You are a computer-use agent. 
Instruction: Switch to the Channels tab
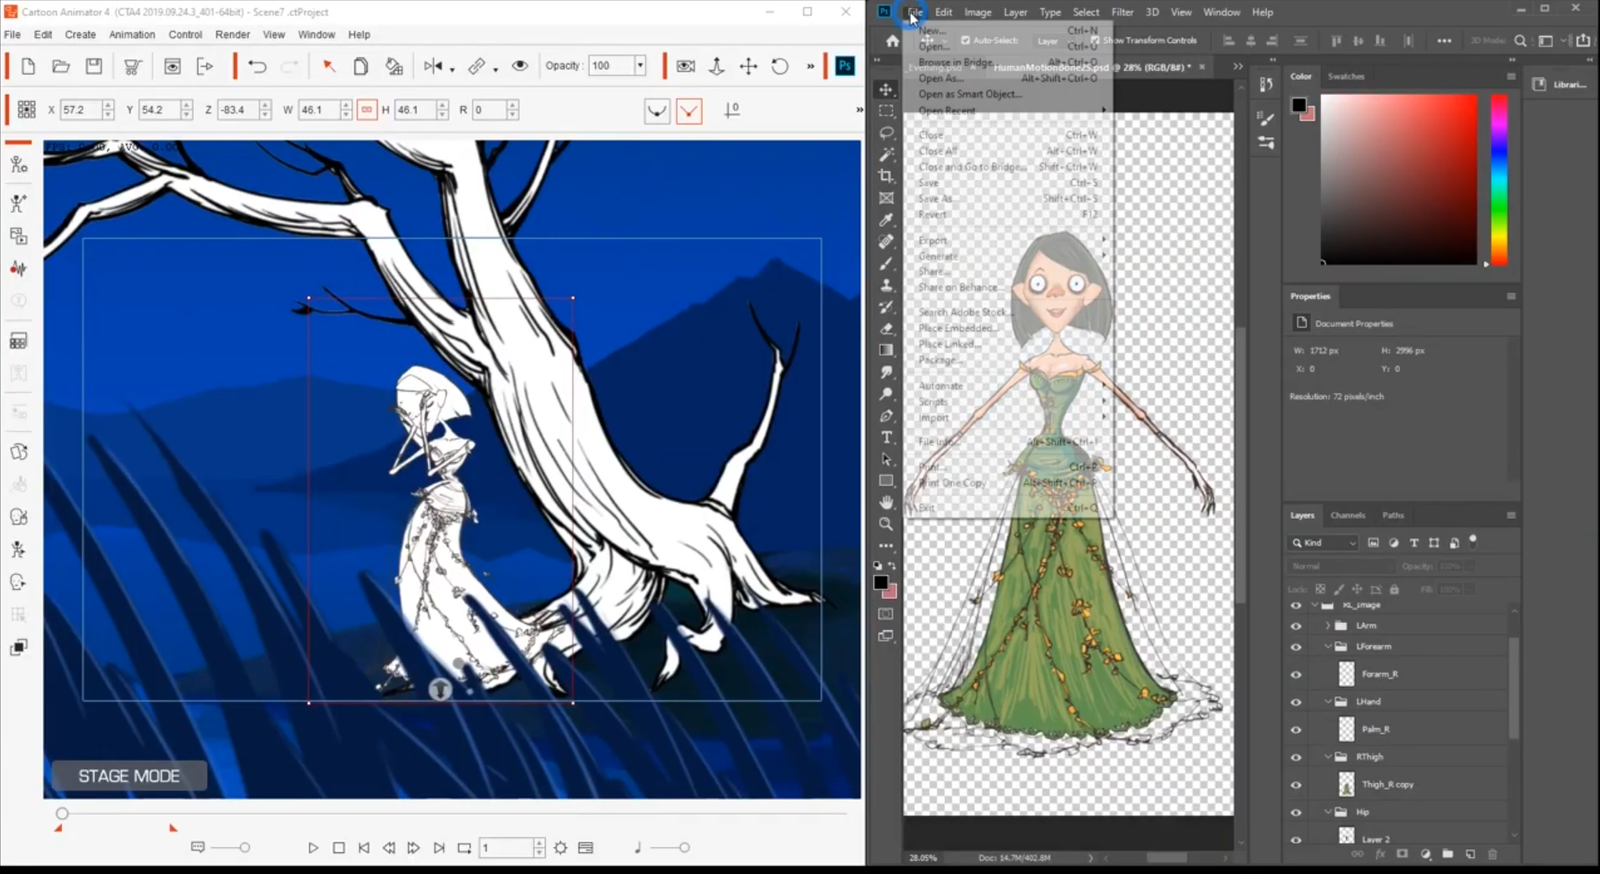[x=1347, y=515]
